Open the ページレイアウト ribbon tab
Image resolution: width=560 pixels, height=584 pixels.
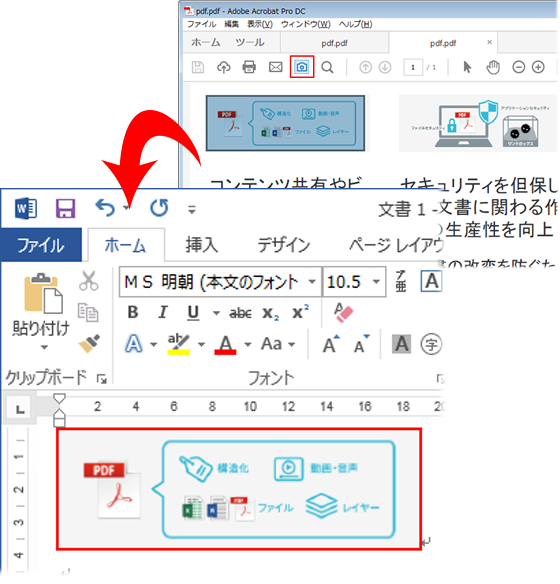coord(396,245)
